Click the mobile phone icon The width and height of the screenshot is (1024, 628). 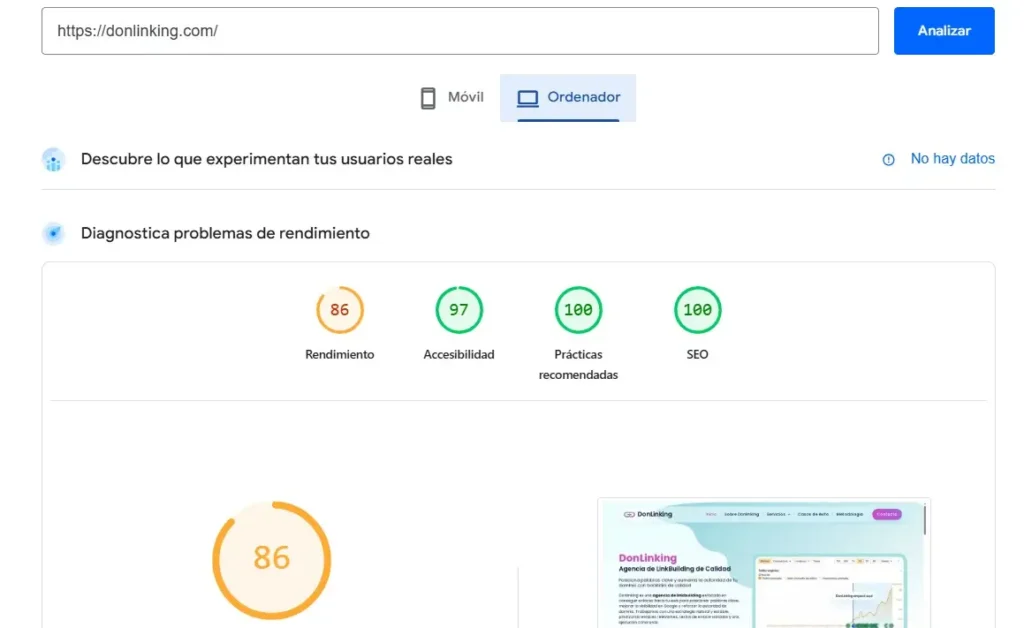point(428,98)
